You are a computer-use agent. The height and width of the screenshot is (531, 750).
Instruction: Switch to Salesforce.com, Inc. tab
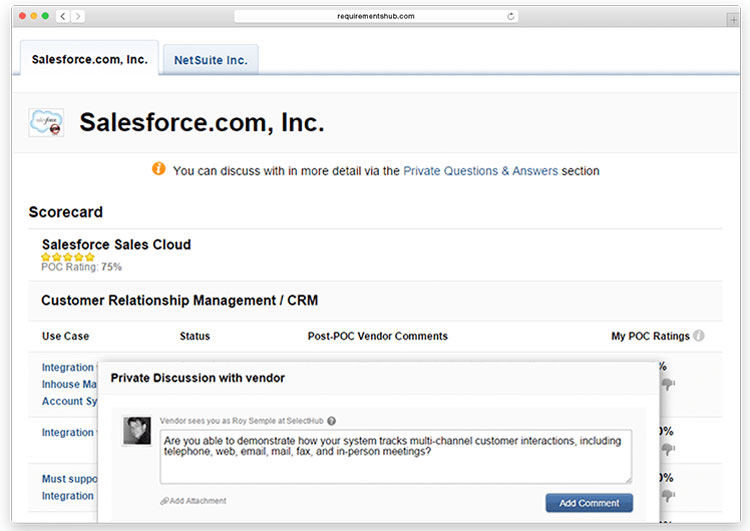pos(89,59)
